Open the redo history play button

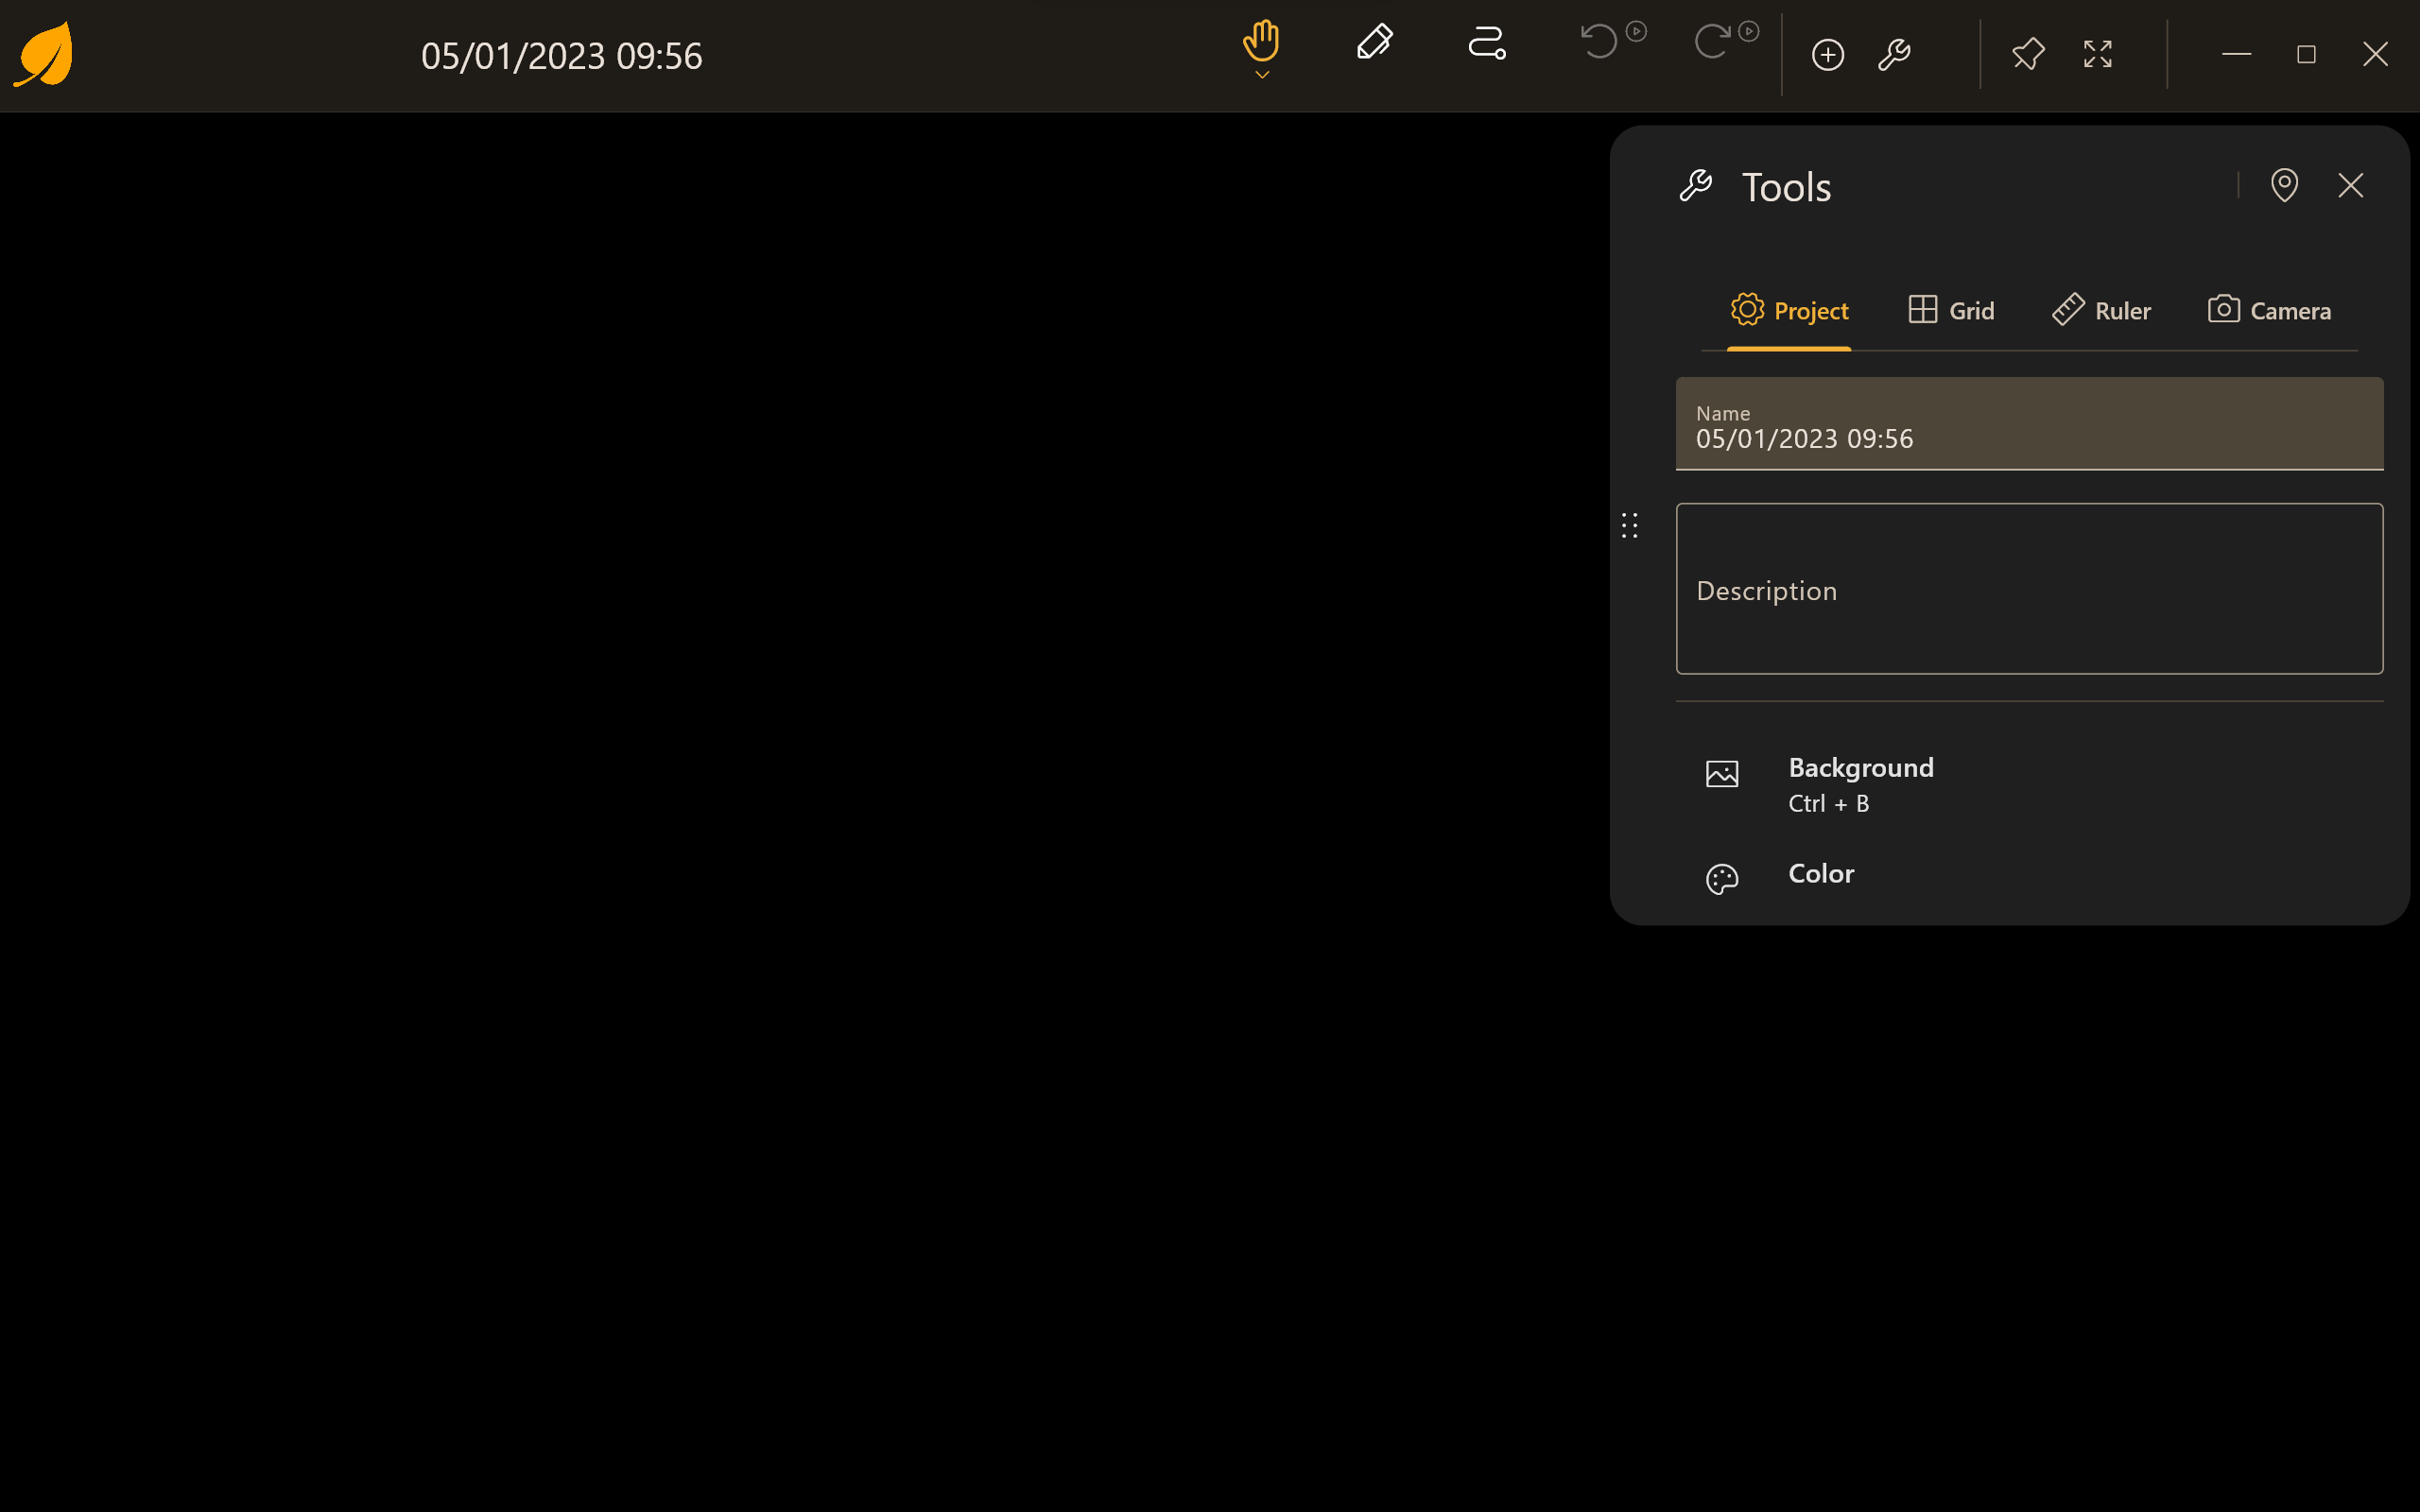pyautogui.click(x=1749, y=31)
